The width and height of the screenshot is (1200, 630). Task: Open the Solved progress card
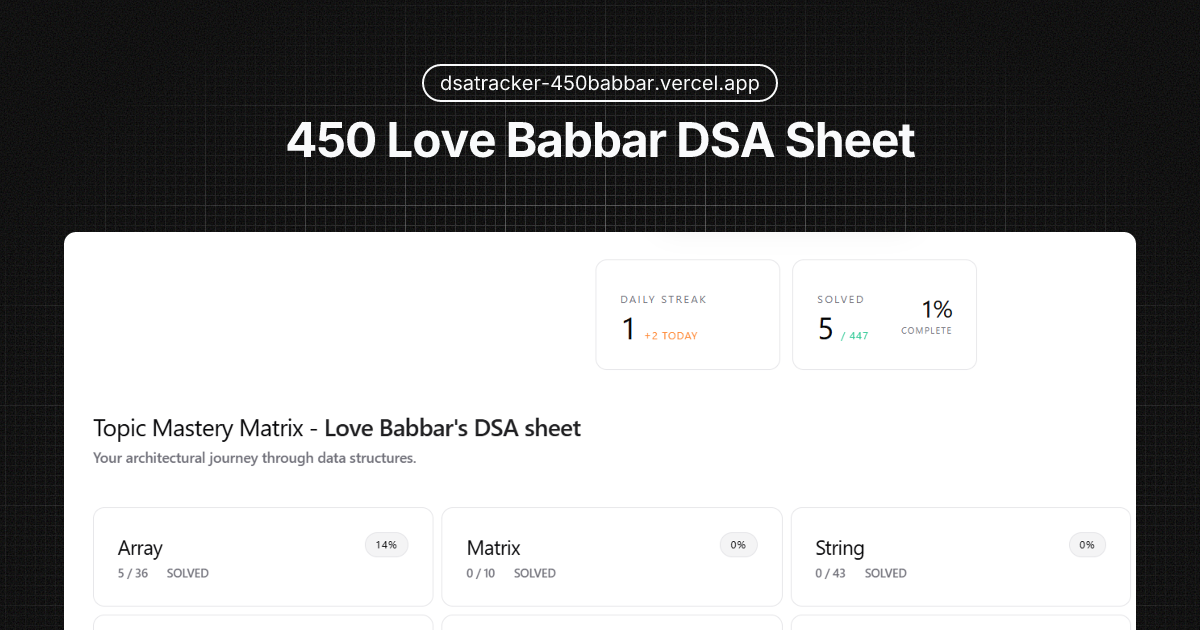coord(884,314)
